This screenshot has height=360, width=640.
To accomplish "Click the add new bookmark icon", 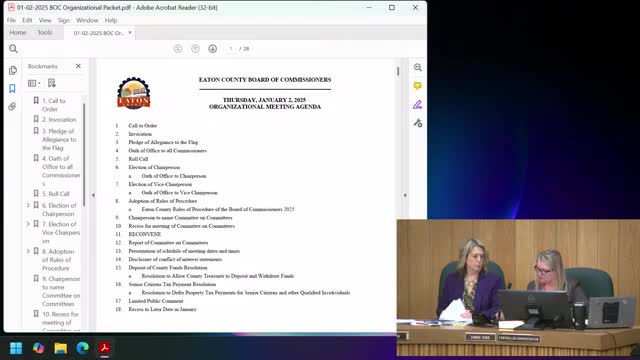I will 51,83.
